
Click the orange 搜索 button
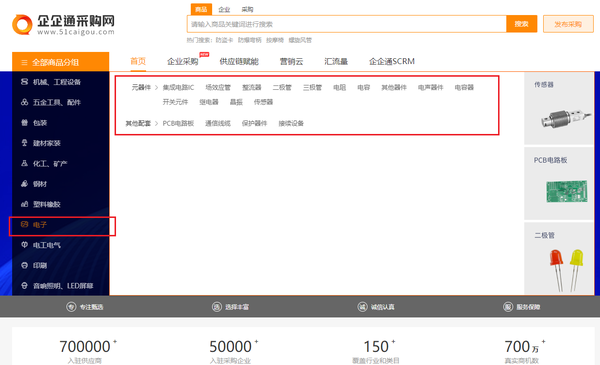point(522,24)
